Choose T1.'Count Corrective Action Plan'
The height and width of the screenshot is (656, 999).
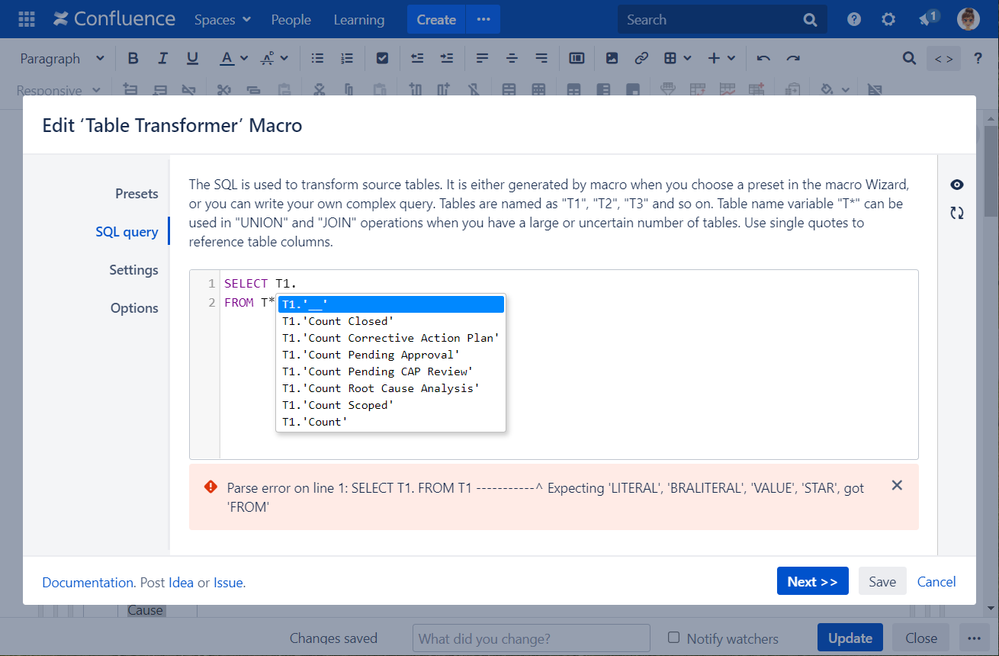(391, 338)
